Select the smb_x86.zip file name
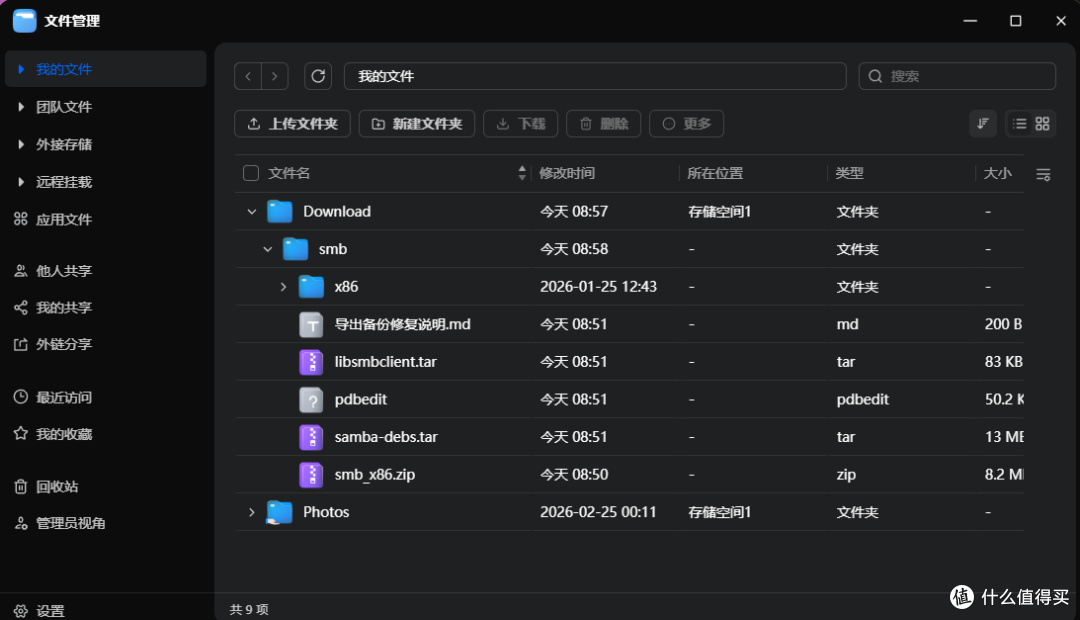 [x=375, y=475]
